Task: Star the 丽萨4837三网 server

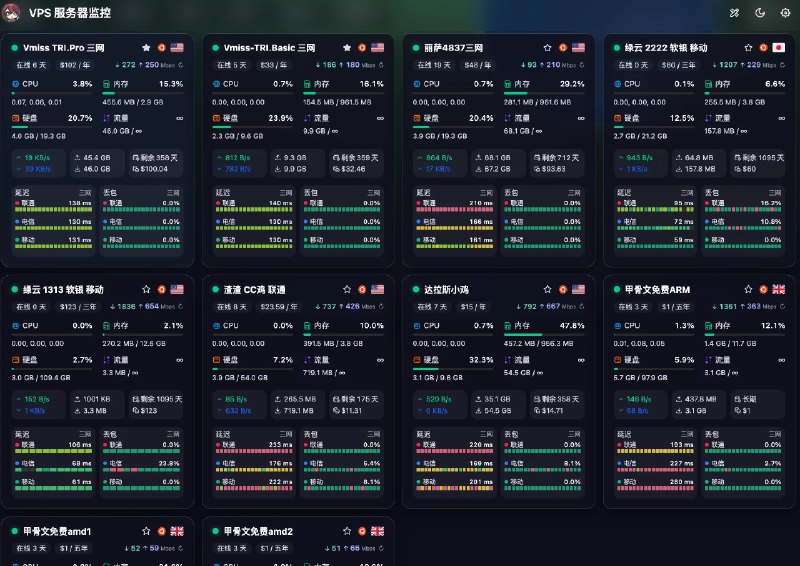Action: pos(547,47)
